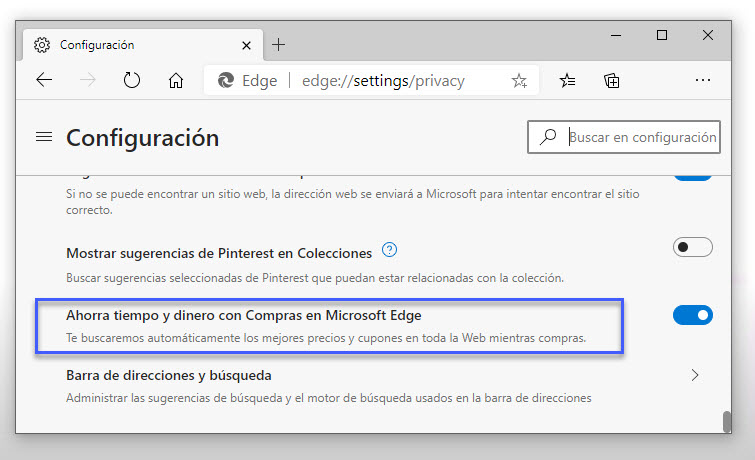Open the Configuración hamburger menu
The height and width of the screenshot is (460, 755).
[x=44, y=137]
